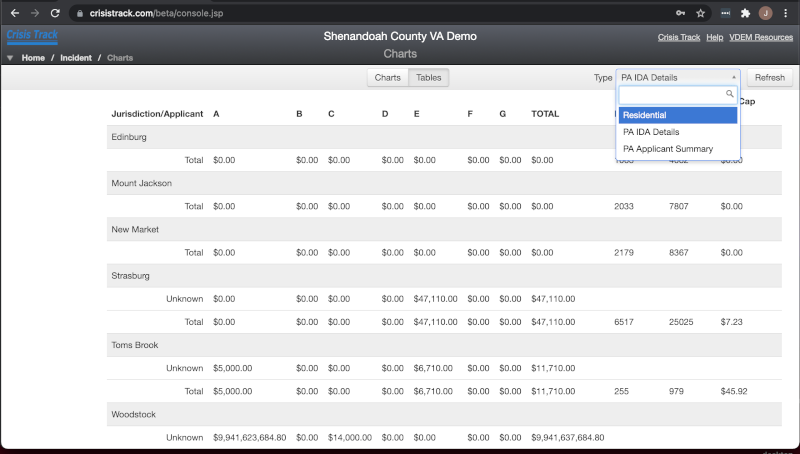Viewport: 800px width, 454px height.
Task: Expand the breadcrumb triangle menu before Home
Action: click(x=10, y=58)
